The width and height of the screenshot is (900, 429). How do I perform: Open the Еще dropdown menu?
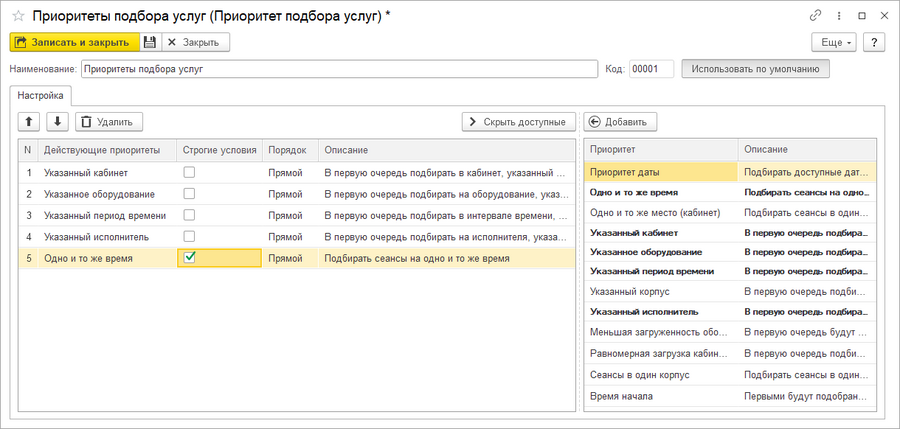point(834,42)
